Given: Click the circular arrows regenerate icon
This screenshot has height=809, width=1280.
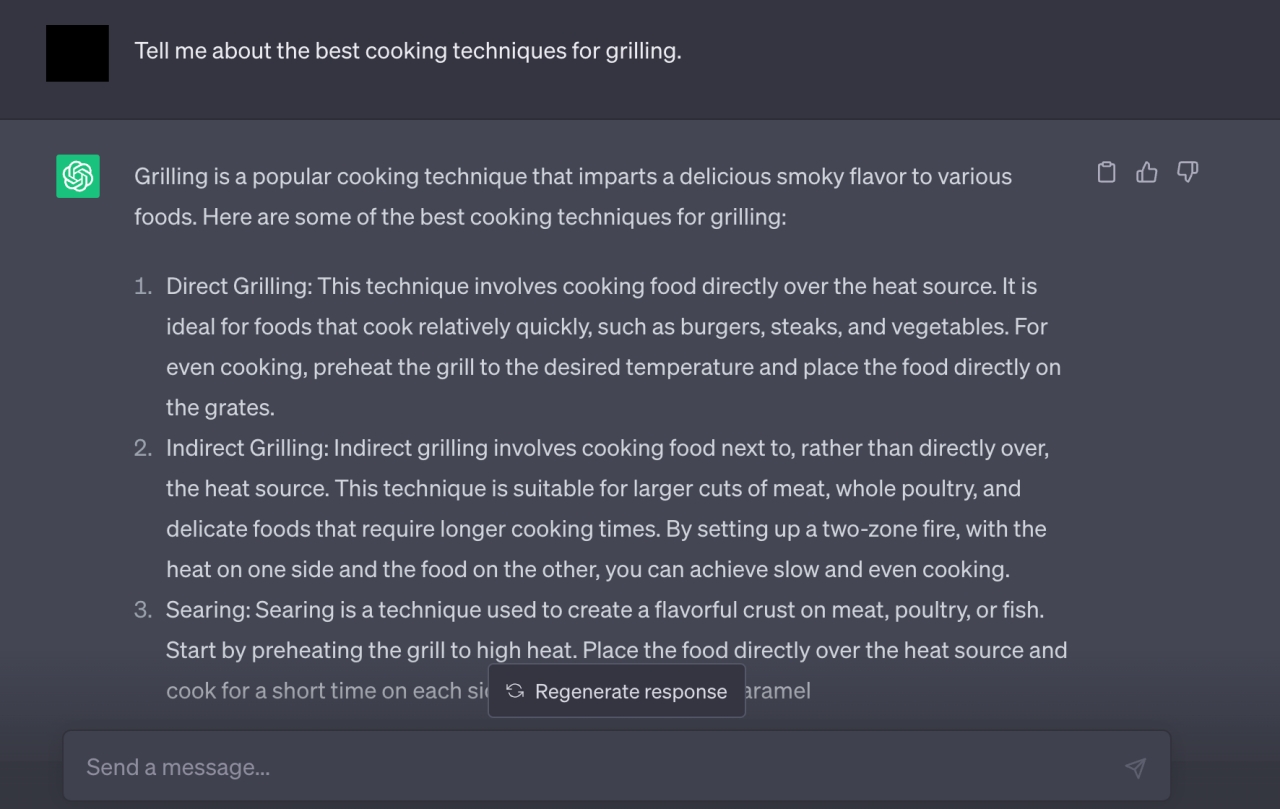Looking at the screenshot, I should pos(515,691).
